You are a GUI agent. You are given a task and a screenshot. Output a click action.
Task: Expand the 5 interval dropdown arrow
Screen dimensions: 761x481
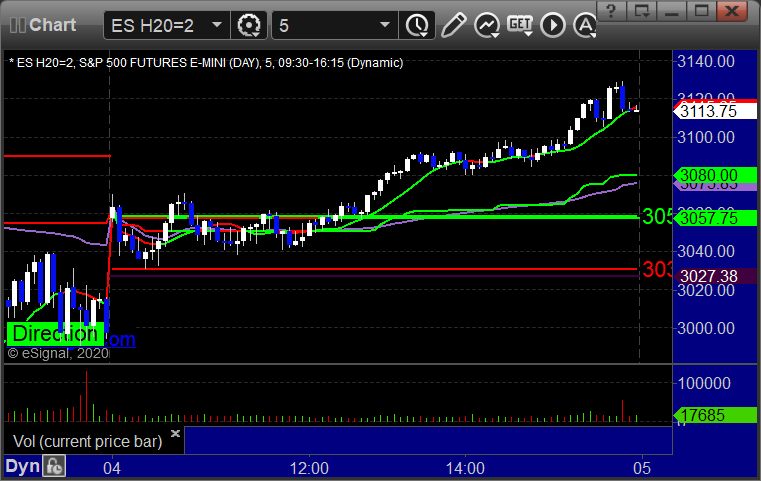pyautogui.click(x=385, y=25)
